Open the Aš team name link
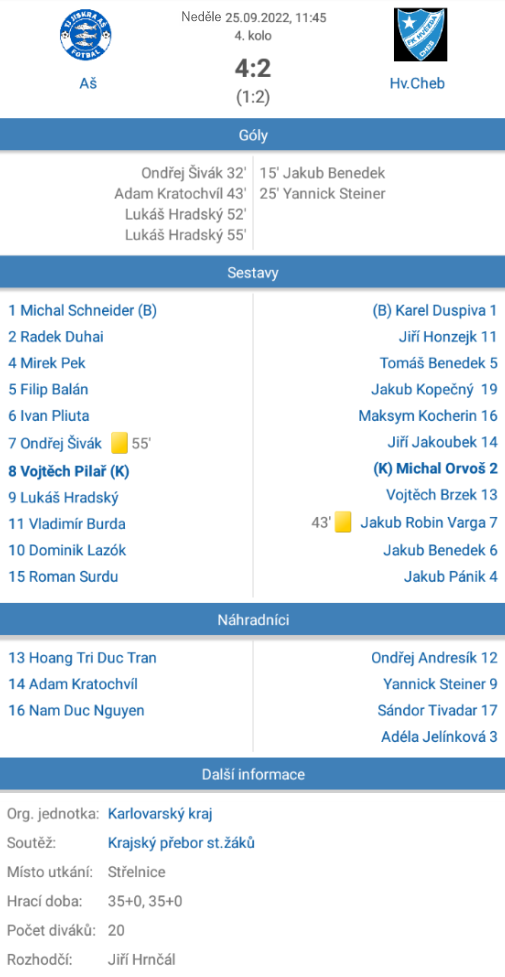505x977 pixels. tap(87, 83)
